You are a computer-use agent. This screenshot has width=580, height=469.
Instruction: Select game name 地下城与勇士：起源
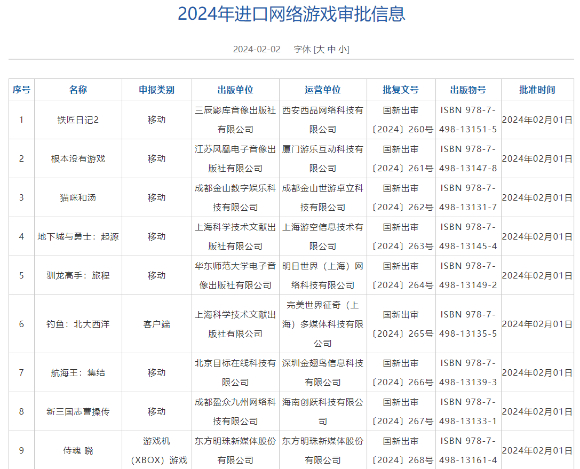pyautogui.click(x=78, y=236)
